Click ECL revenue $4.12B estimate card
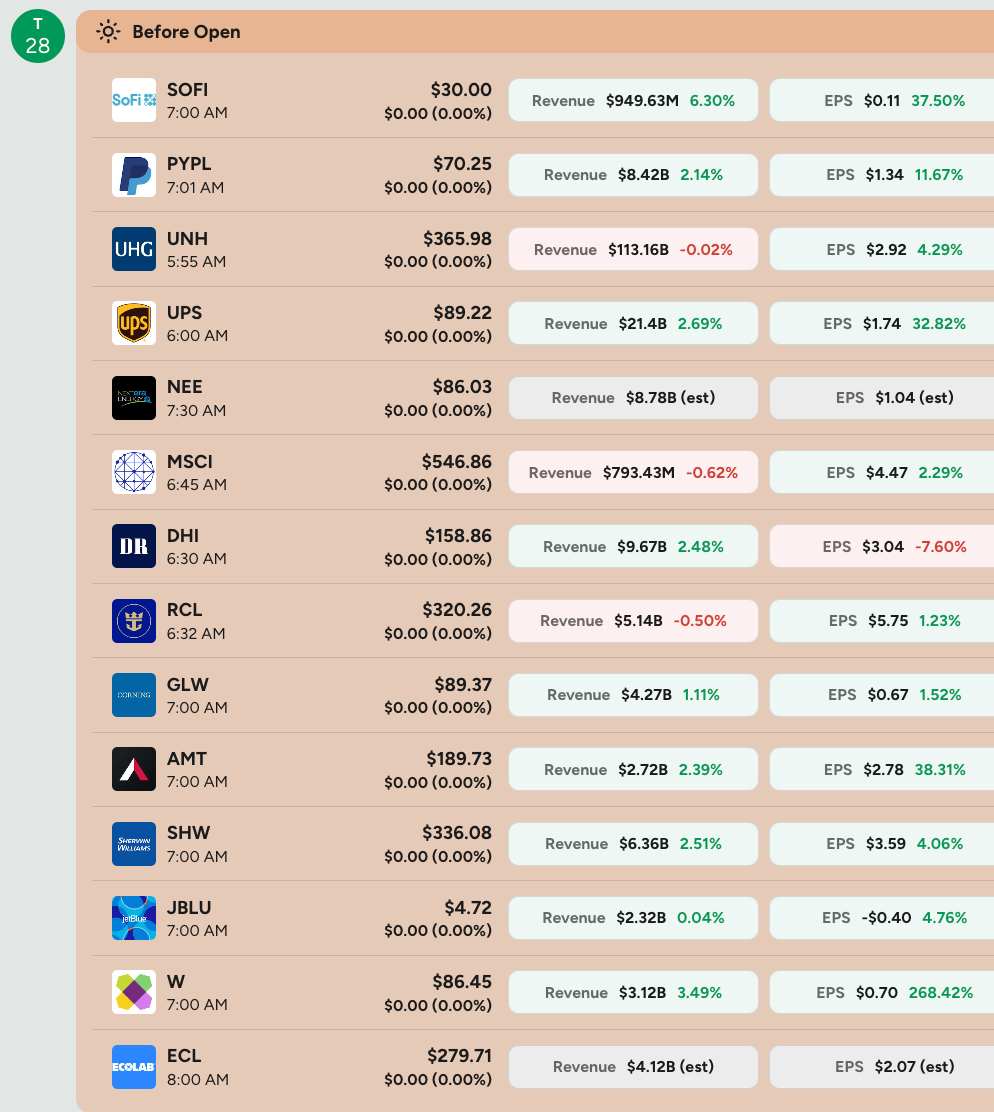Viewport: 994px width, 1112px height. pos(633,1067)
